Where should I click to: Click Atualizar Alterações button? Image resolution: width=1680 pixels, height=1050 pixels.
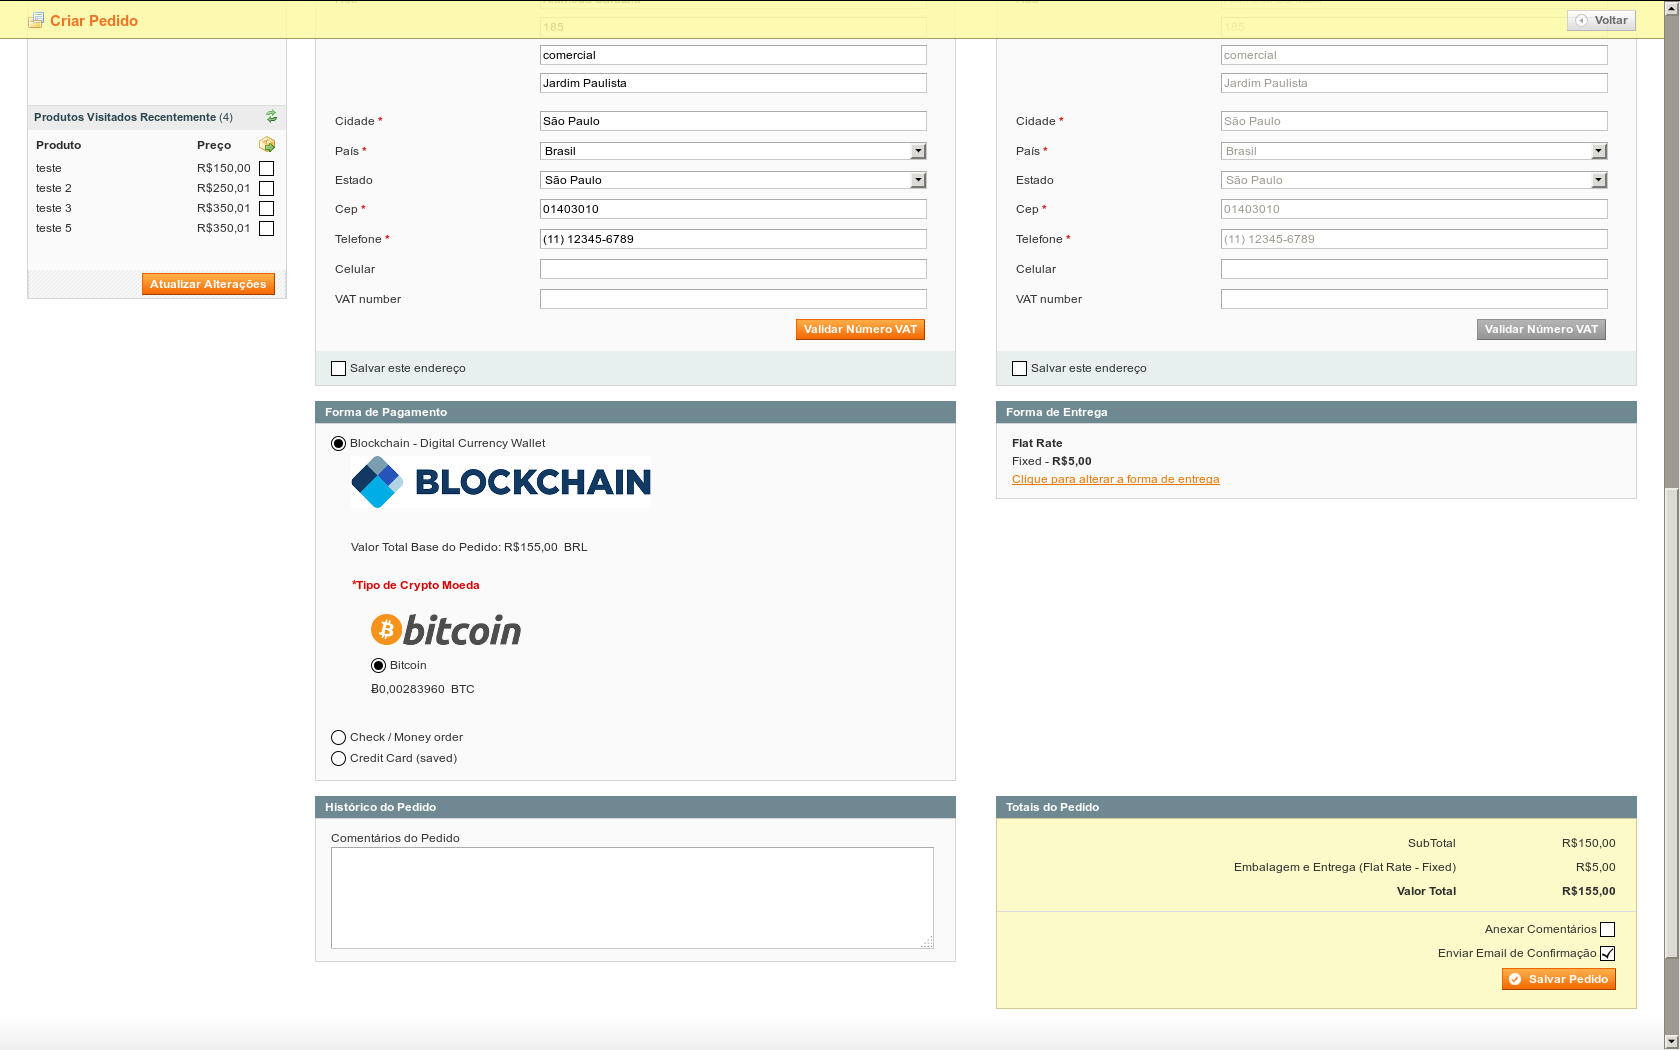point(208,284)
